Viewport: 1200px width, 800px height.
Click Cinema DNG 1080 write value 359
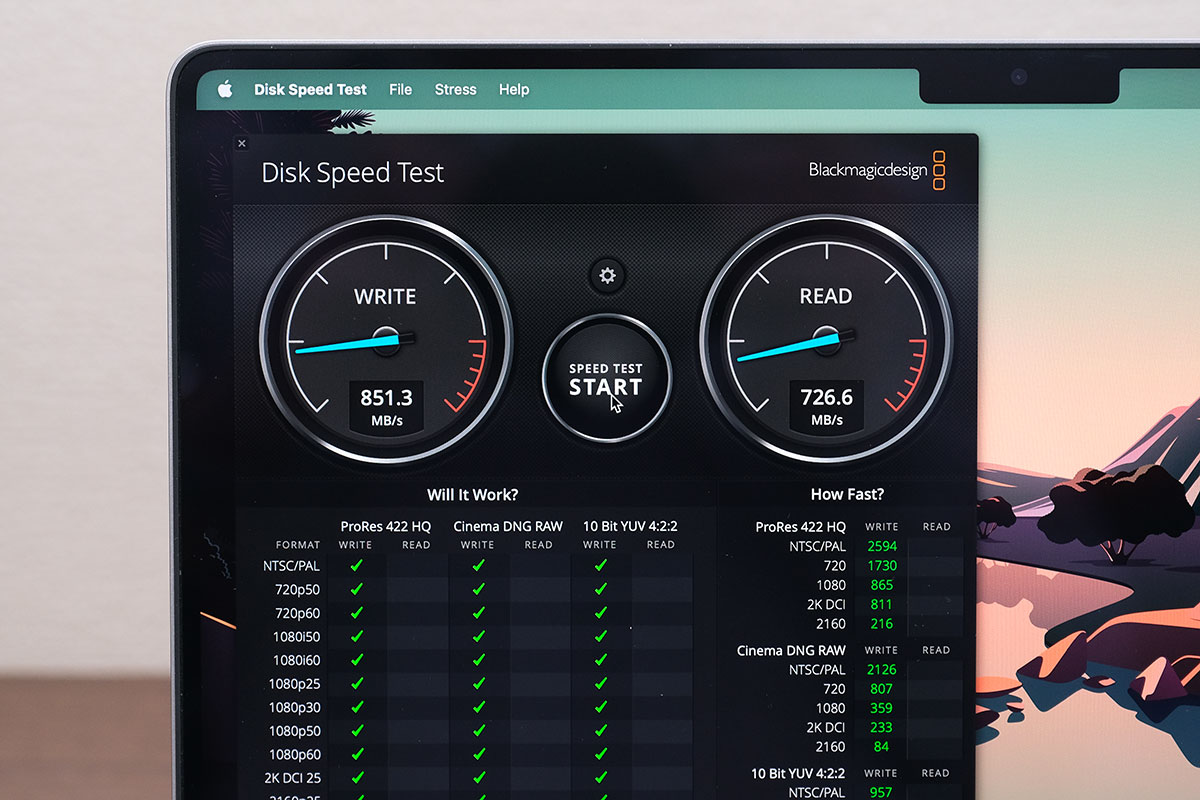point(882,708)
